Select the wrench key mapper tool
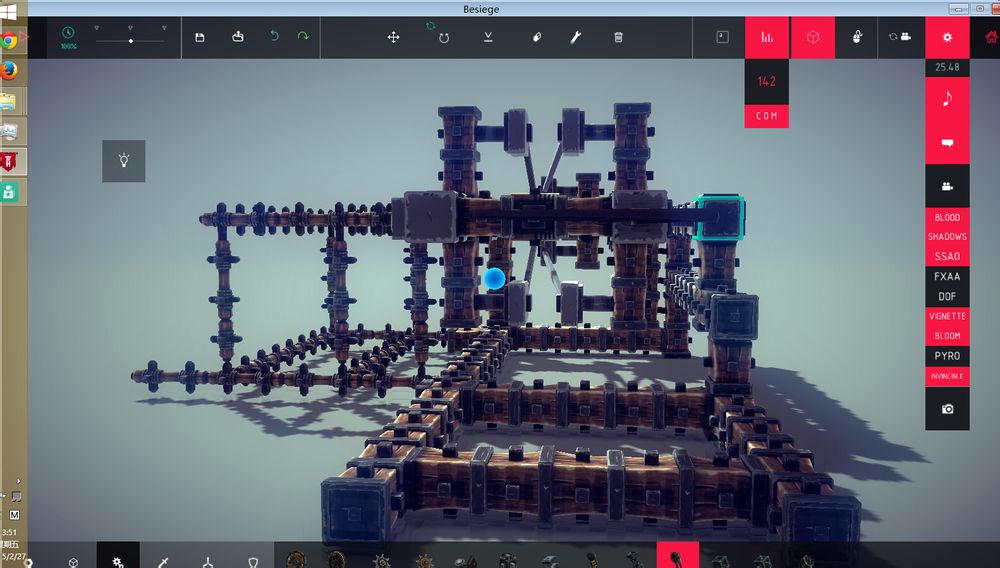1000x568 pixels. 575,37
